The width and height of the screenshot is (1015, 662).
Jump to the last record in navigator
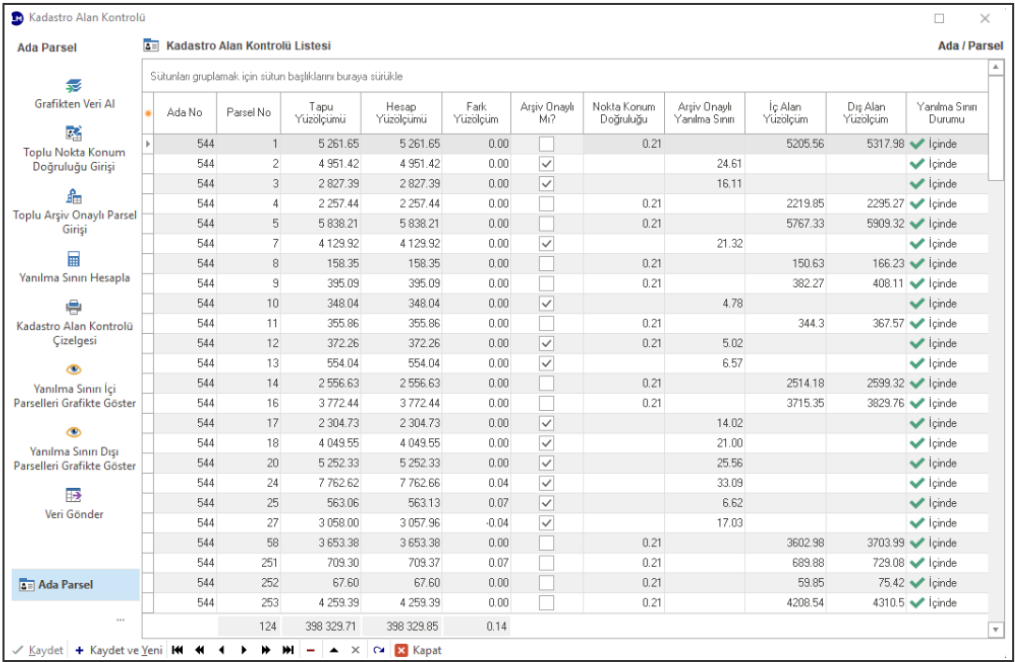pyautogui.click(x=288, y=650)
